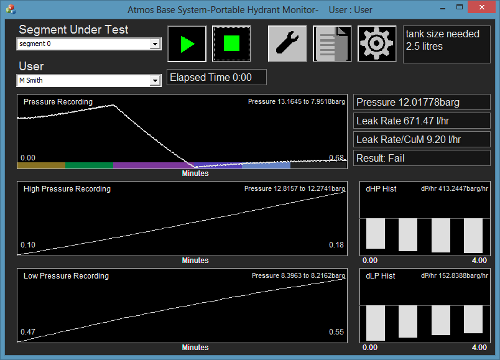Click the 'dHP Hist' histogram title
The height and width of the screenshot is (360, 500).
point(381,189)
